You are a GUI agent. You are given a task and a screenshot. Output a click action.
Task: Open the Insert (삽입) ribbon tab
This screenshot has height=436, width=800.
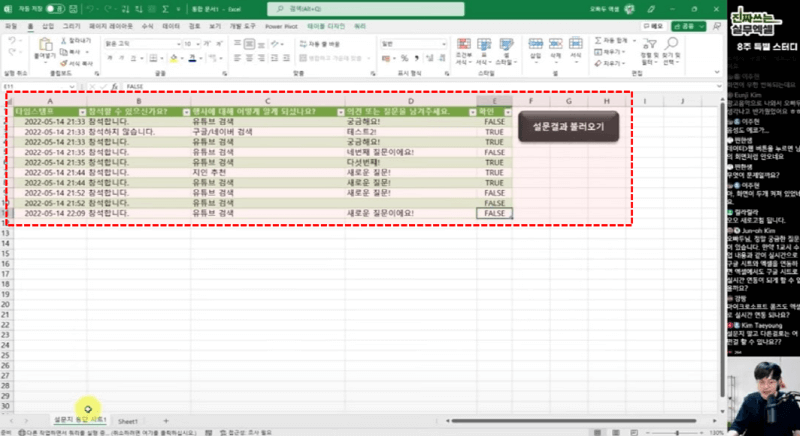pyautogui.click(x=48, y=26)
